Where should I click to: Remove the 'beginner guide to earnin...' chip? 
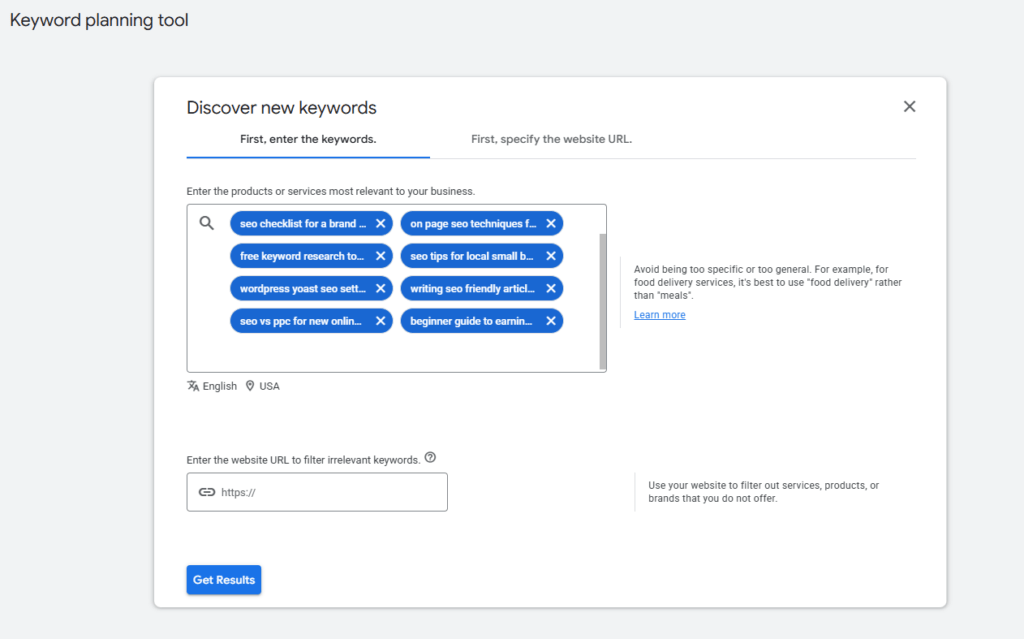point(551,321)
